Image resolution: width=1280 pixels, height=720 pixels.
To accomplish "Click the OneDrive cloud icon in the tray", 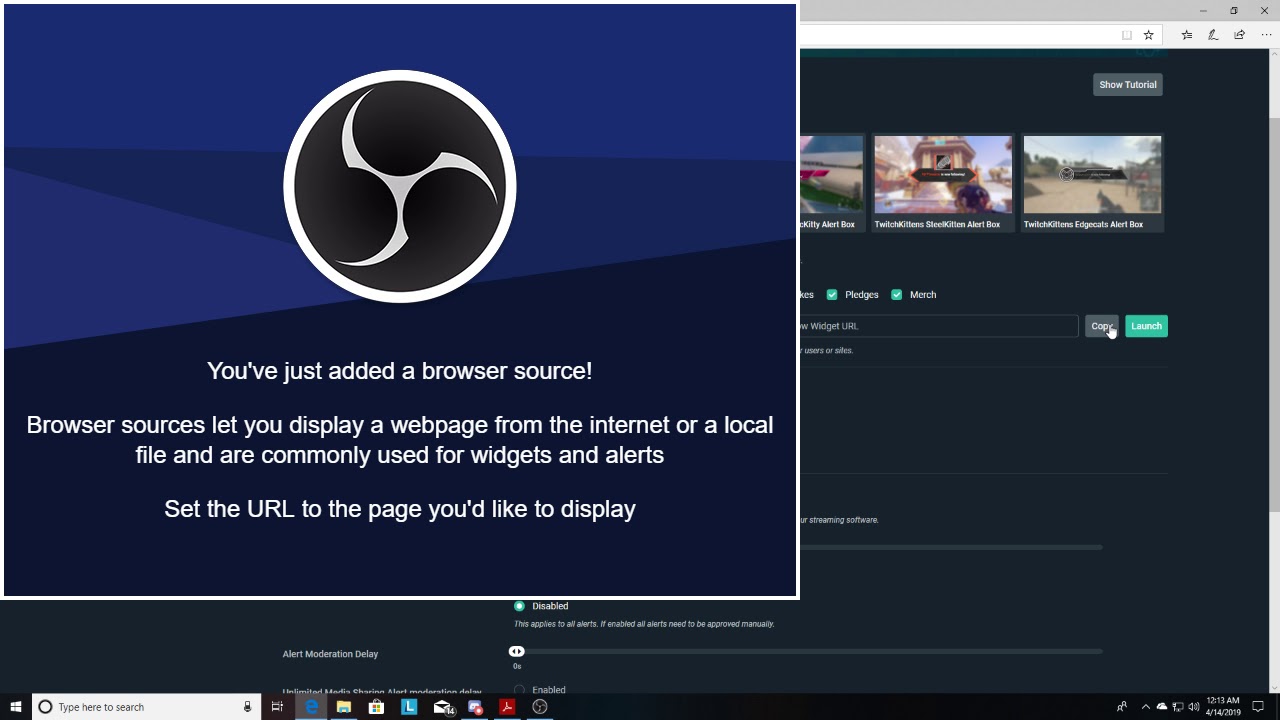I will pyautogui.click(x=1162, y=707).
